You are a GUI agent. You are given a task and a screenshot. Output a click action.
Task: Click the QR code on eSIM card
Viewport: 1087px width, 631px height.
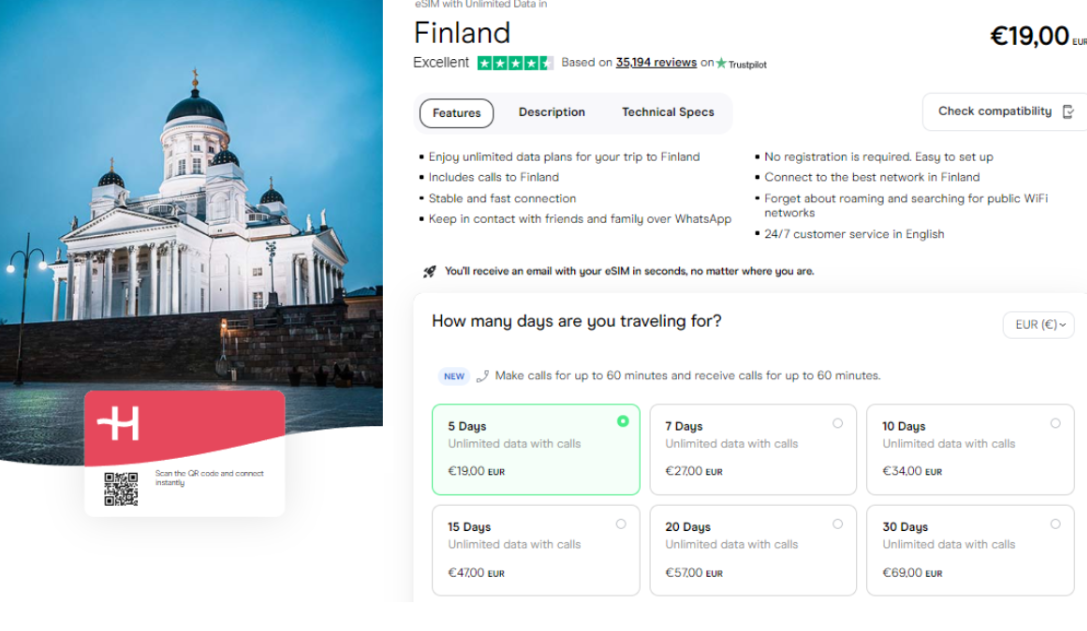click(121, 489)
